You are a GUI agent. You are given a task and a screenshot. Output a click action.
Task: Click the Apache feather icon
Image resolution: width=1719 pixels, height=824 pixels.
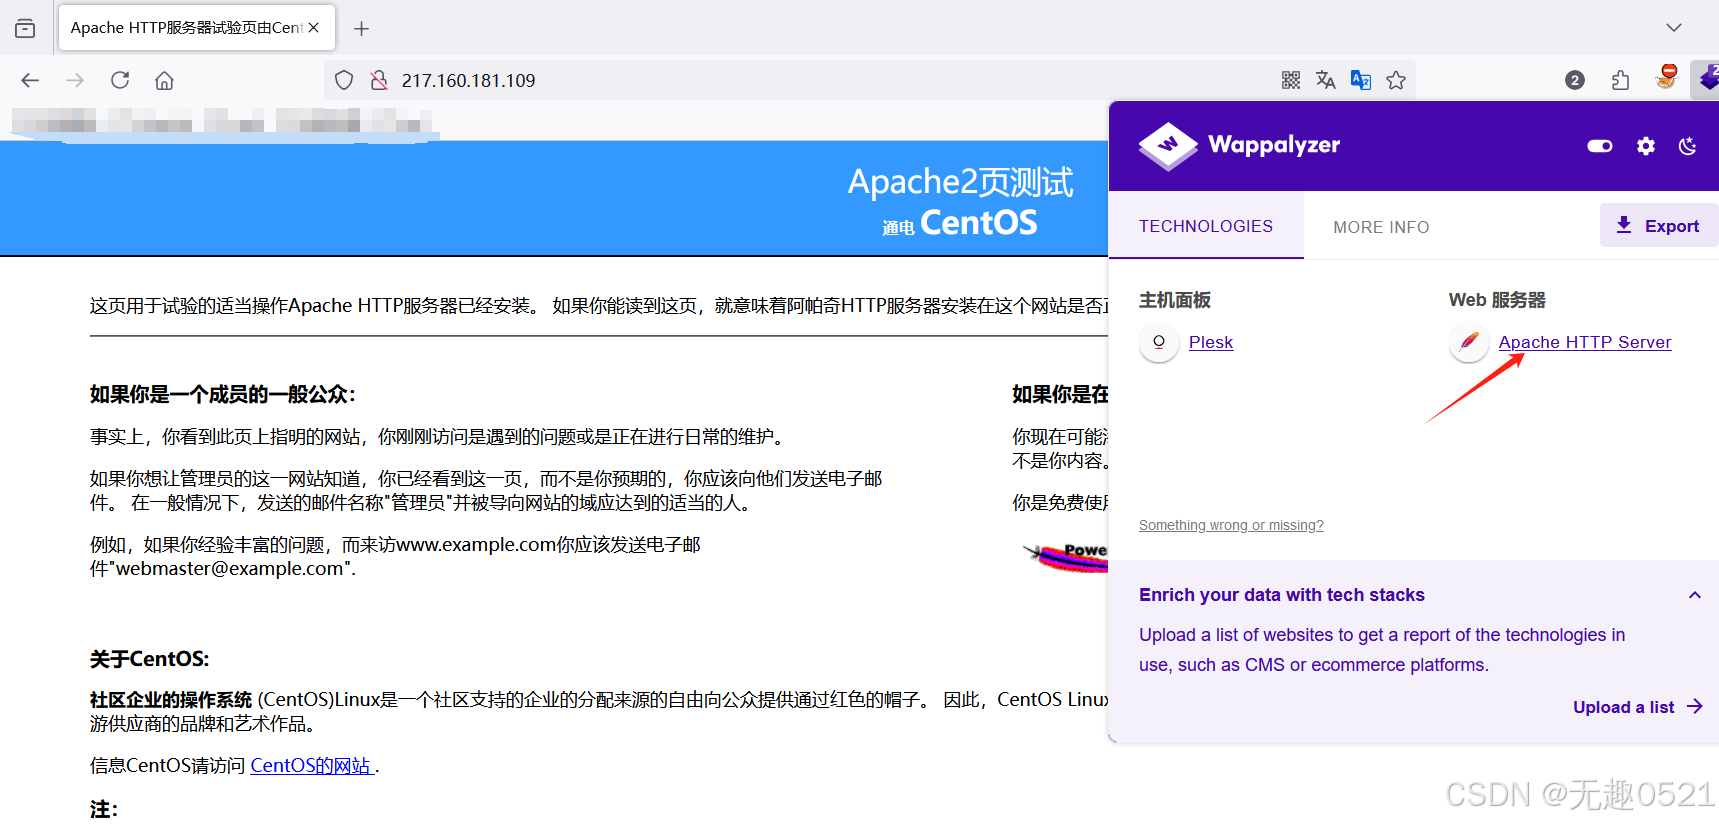pos(1469,342)
